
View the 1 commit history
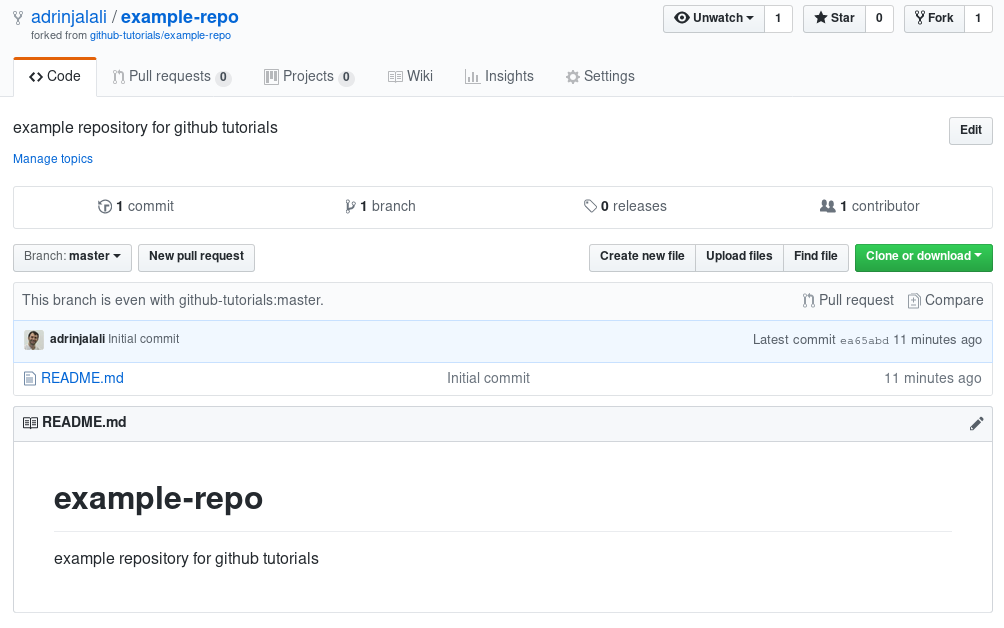(136, 206)
